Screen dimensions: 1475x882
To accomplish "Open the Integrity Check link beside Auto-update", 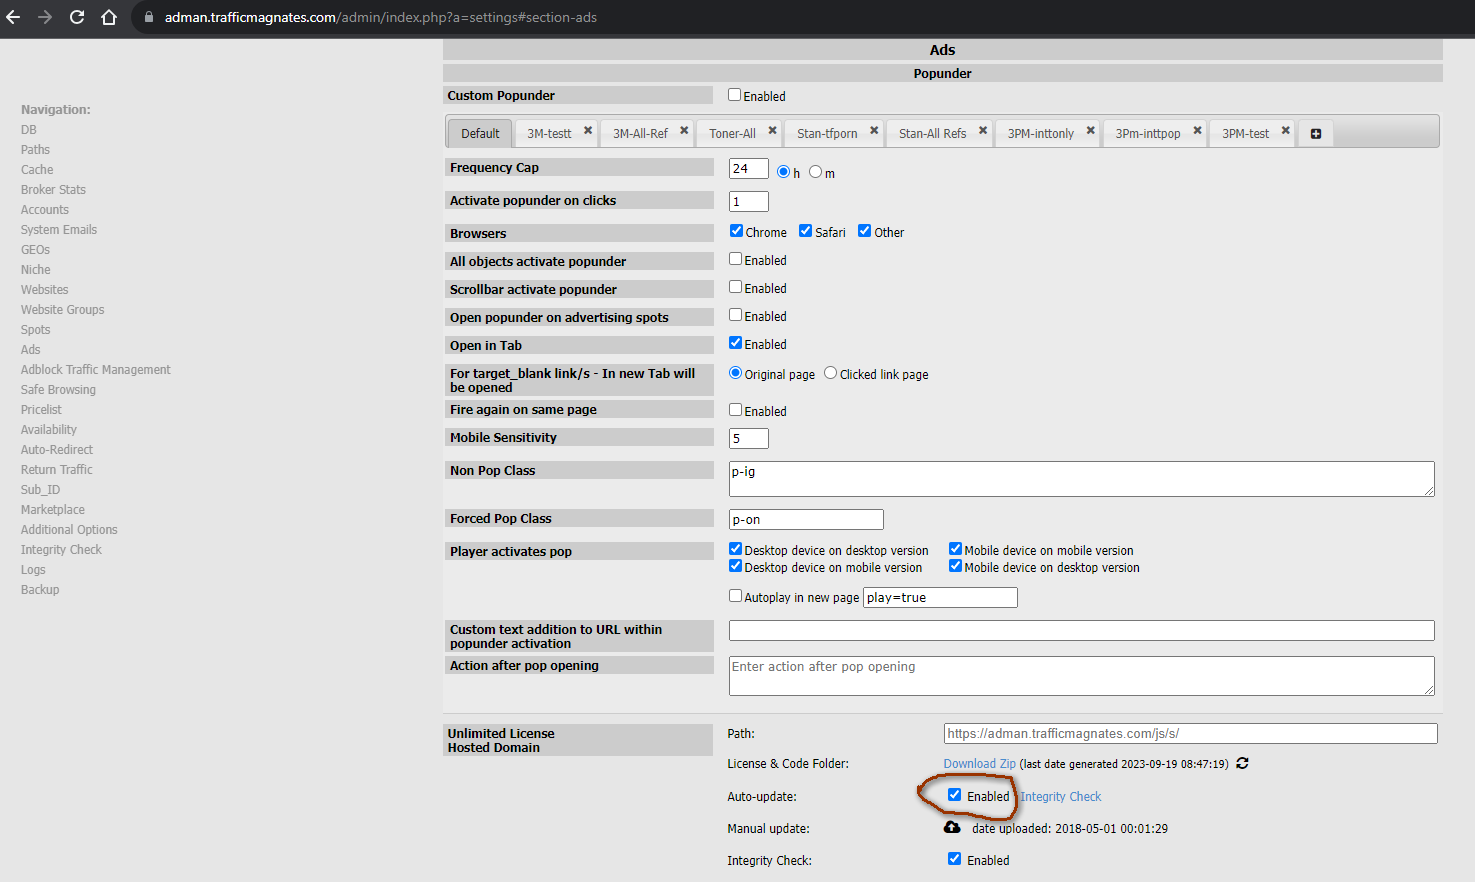I will (1060, 797).
